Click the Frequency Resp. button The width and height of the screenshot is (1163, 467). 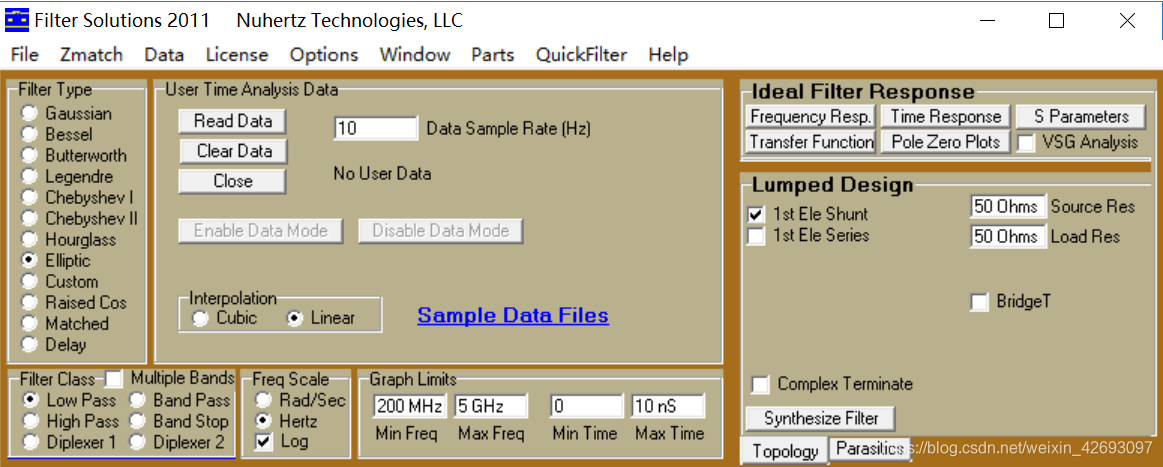tap(811, 116)
